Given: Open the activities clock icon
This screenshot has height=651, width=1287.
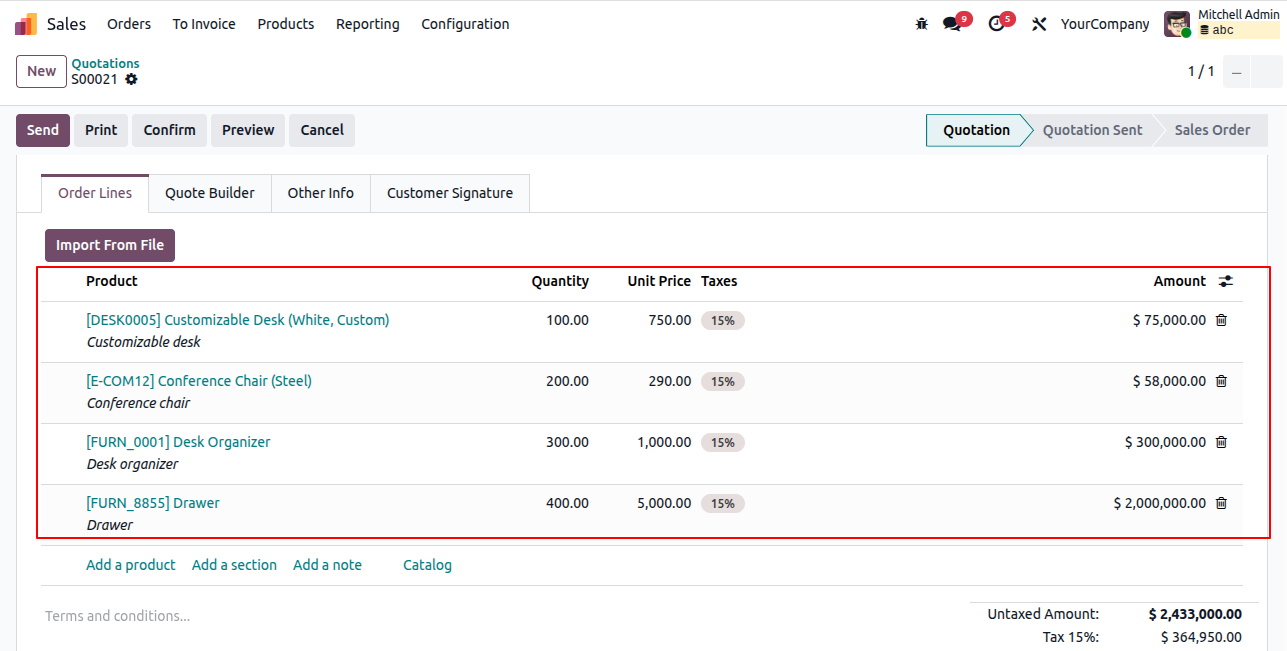Looking at the screenshot, I should [996, 24].
